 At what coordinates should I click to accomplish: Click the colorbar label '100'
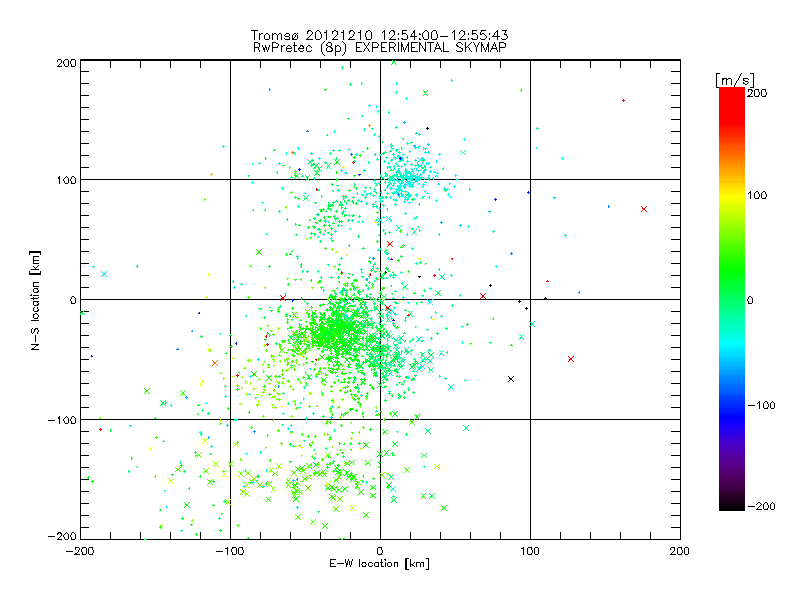pos(757,195)
